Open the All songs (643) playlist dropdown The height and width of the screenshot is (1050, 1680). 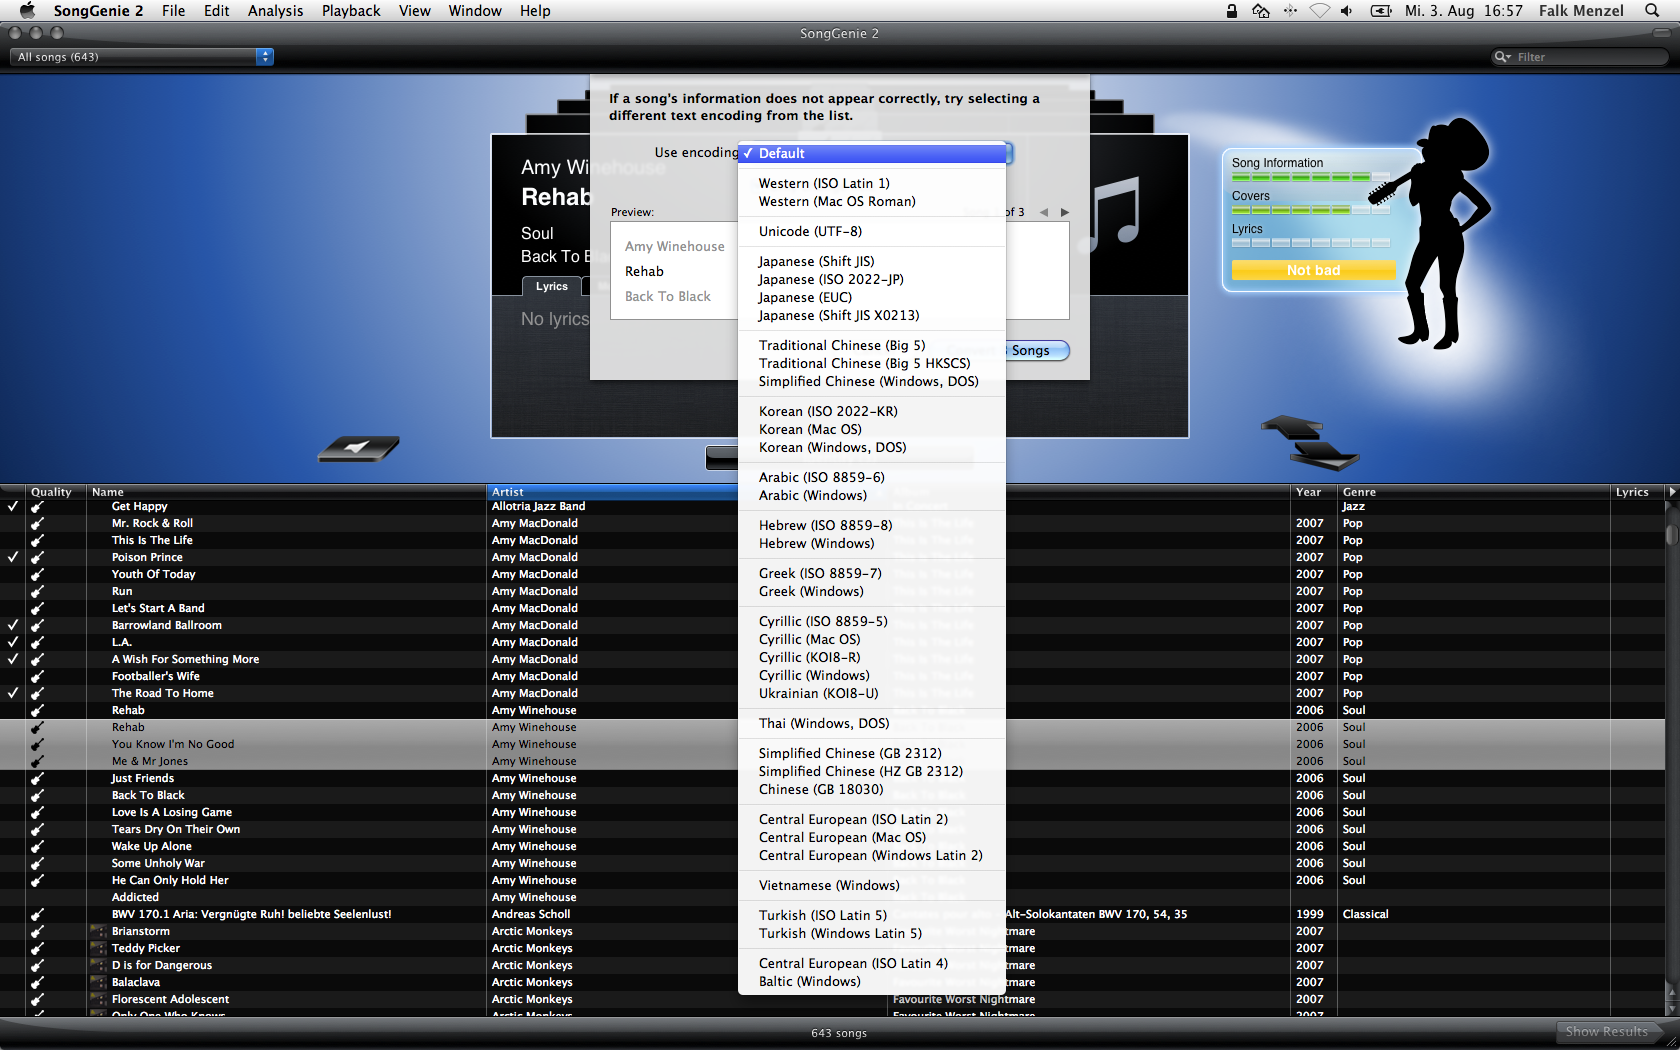(x=141, y=57)
